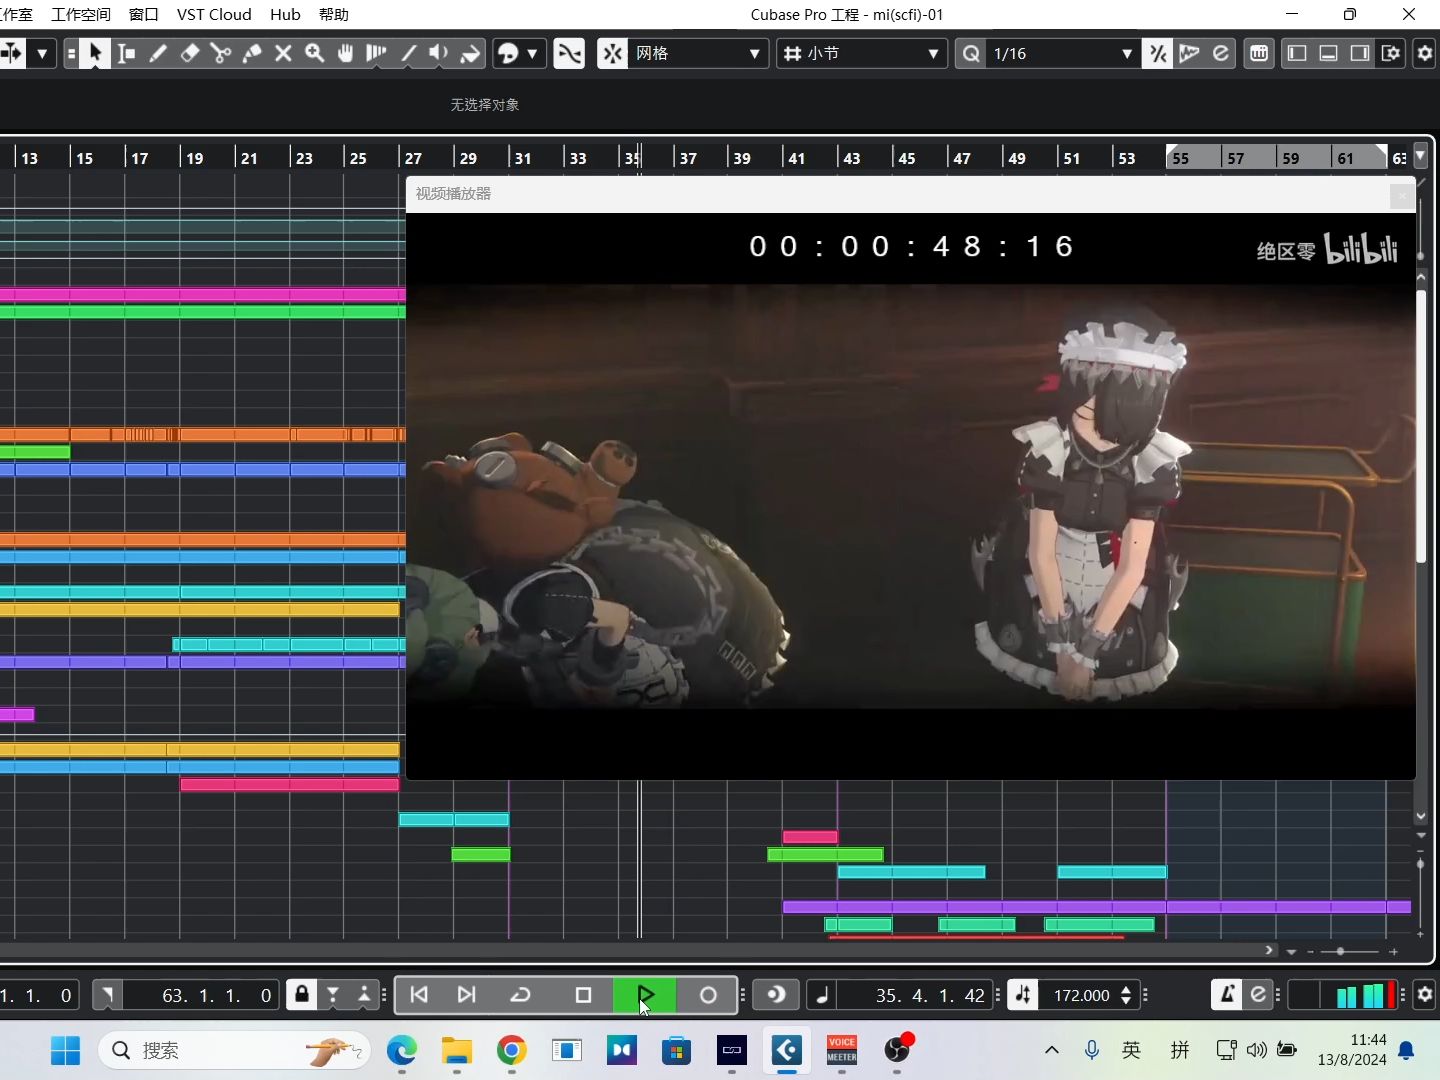The height and width of the screenshot is (1080, 1440).
Task: Select the Erase tool
Action: tap(189, 53)
